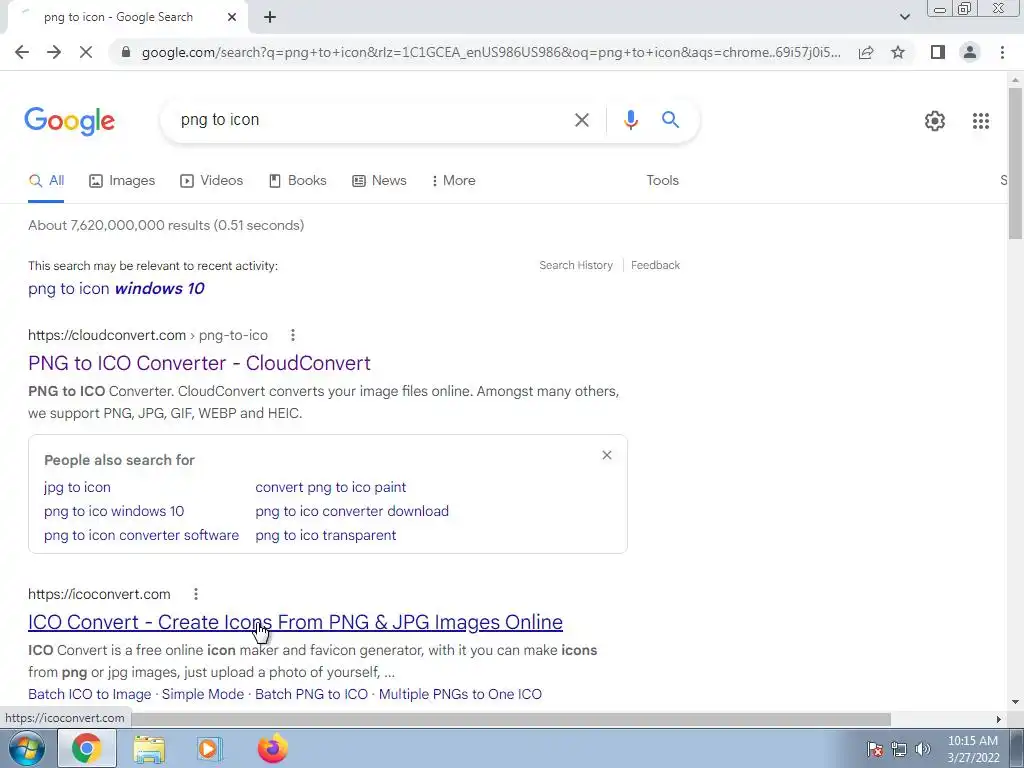Click the 'https://icoconvert.com' result URL
Image resolution: width=1024 pixels, height=768 pixels.
pos(99,594)
